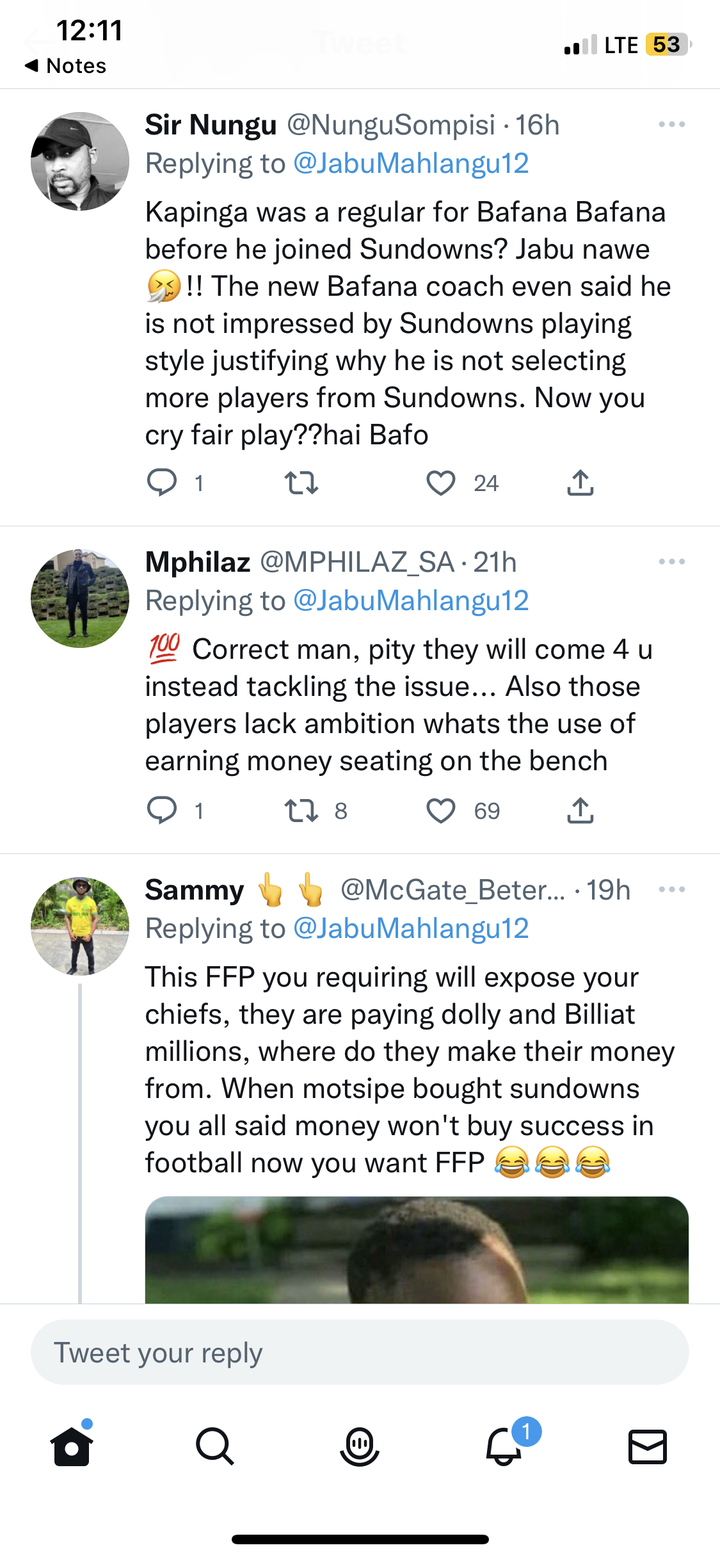Open Sammy's profile picture
The width and height of the screenshot is (720, 1559).
80,926
